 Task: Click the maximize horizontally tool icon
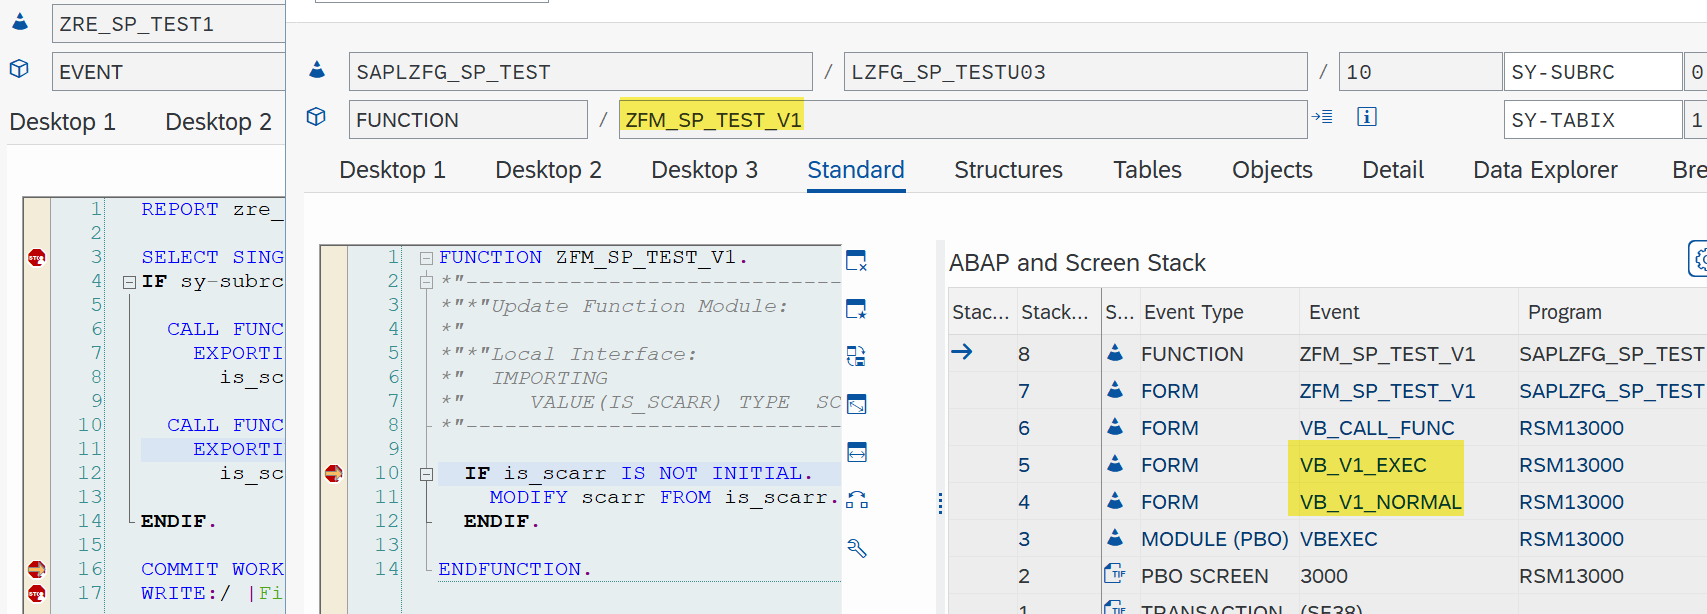tap(856, 452)
